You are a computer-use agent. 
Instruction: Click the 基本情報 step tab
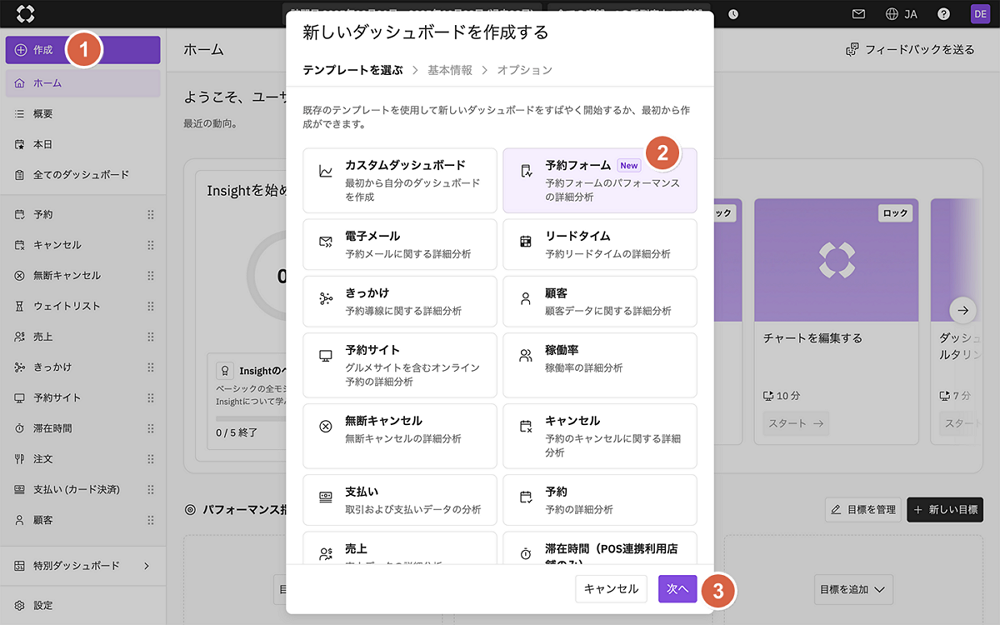pyautogui.click(x=450, y=70)
